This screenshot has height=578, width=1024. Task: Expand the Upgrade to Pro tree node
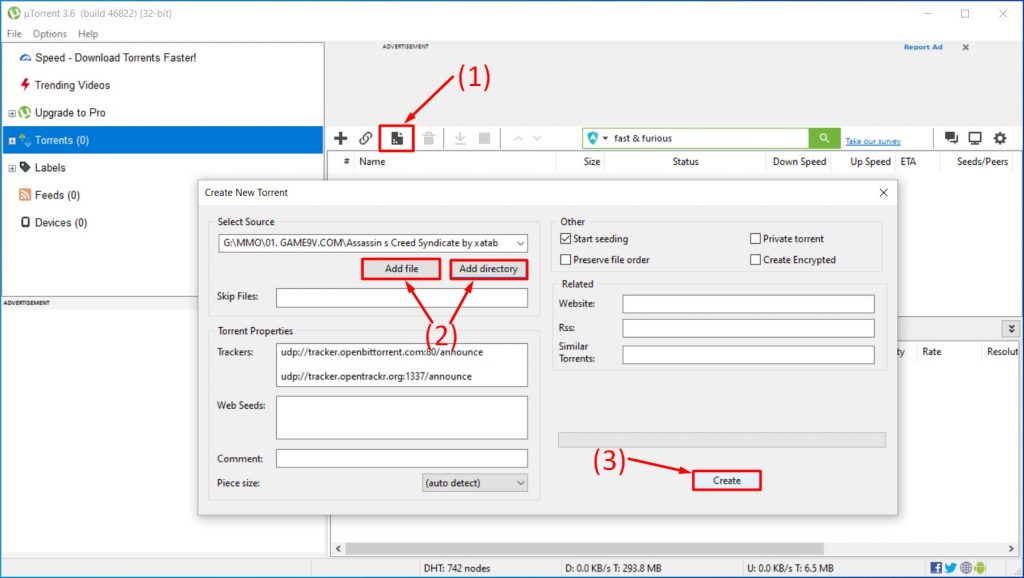click(12, 113)
